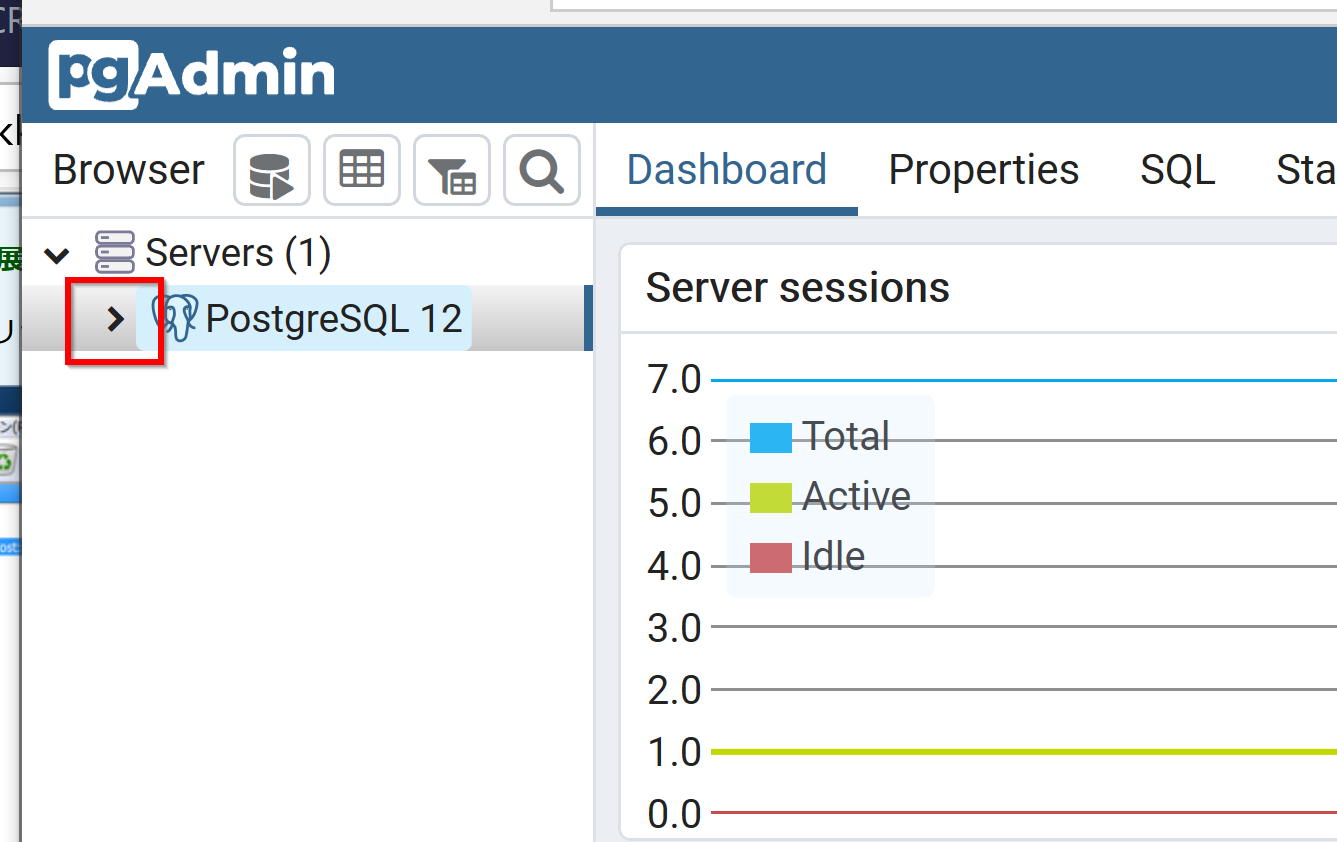Toggle the Total series blue swatch

[x=771, y=437]
